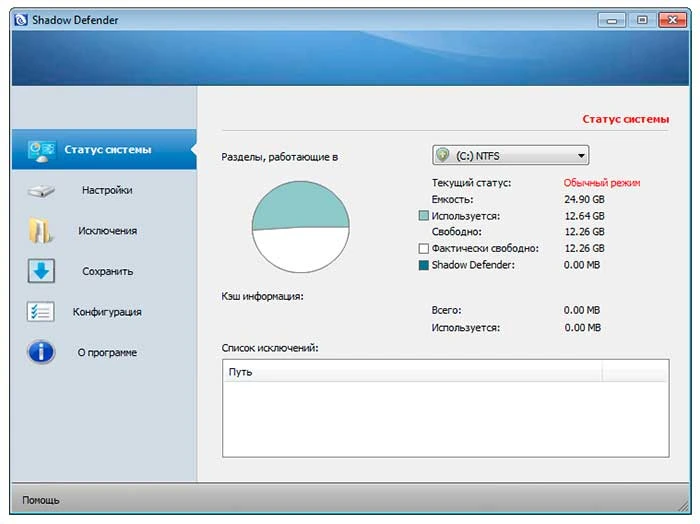Click the О программе info icon
Image resolution: width=700 pixels, height=524 pixels.
click(x=41, y=352)
